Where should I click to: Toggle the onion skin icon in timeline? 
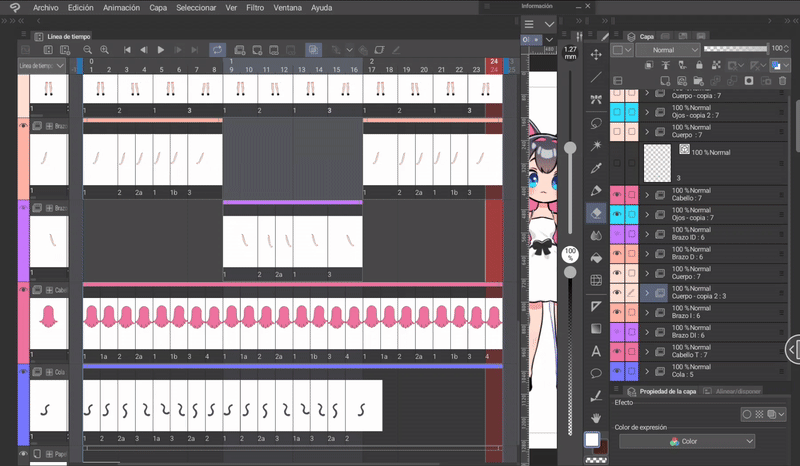click(x=313, y=50)
